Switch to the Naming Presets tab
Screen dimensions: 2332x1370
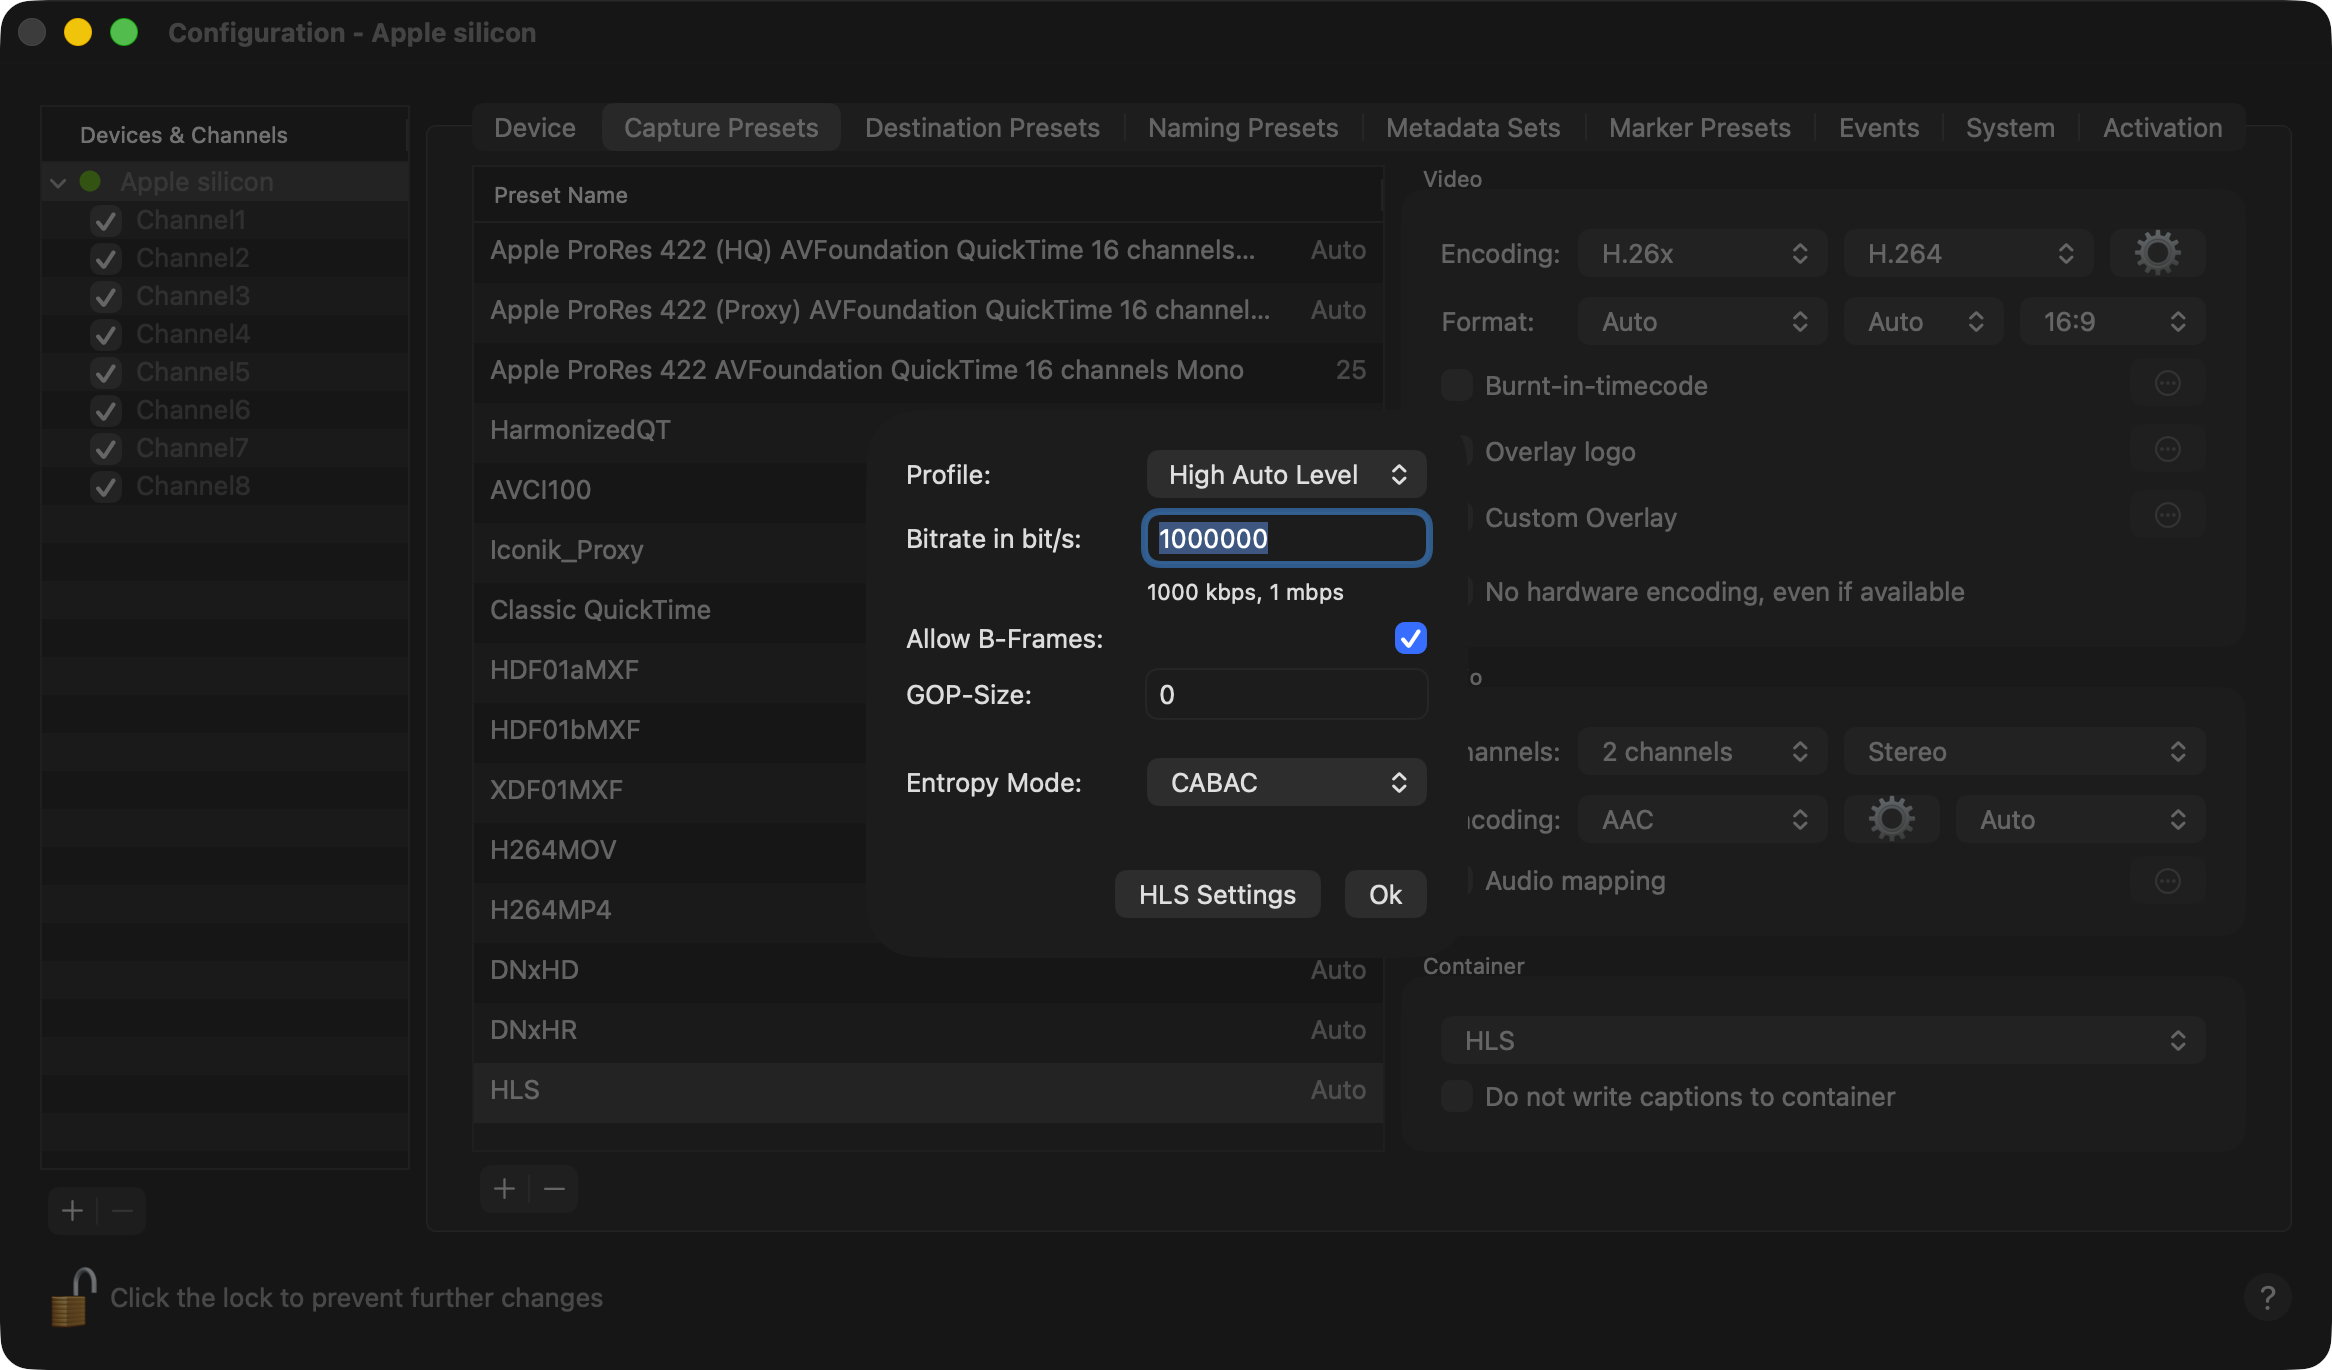(x=1243, y=127)
